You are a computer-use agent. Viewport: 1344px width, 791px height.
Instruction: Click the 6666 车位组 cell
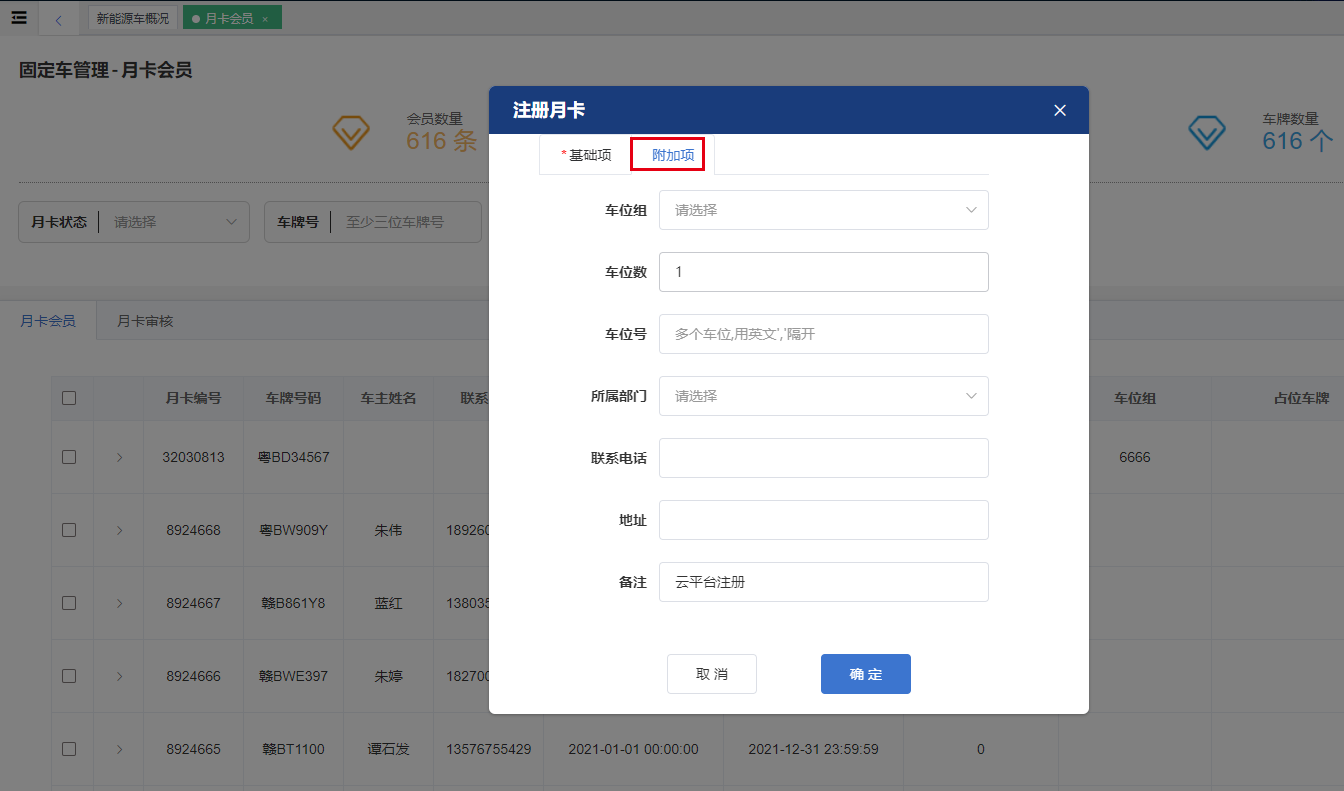1135,457
